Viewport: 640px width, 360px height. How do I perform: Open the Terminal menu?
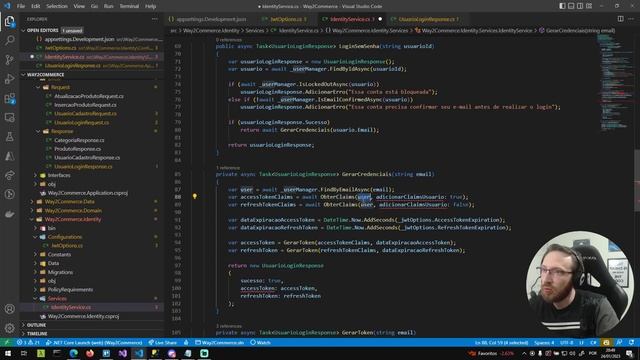(x=129, y=6)
